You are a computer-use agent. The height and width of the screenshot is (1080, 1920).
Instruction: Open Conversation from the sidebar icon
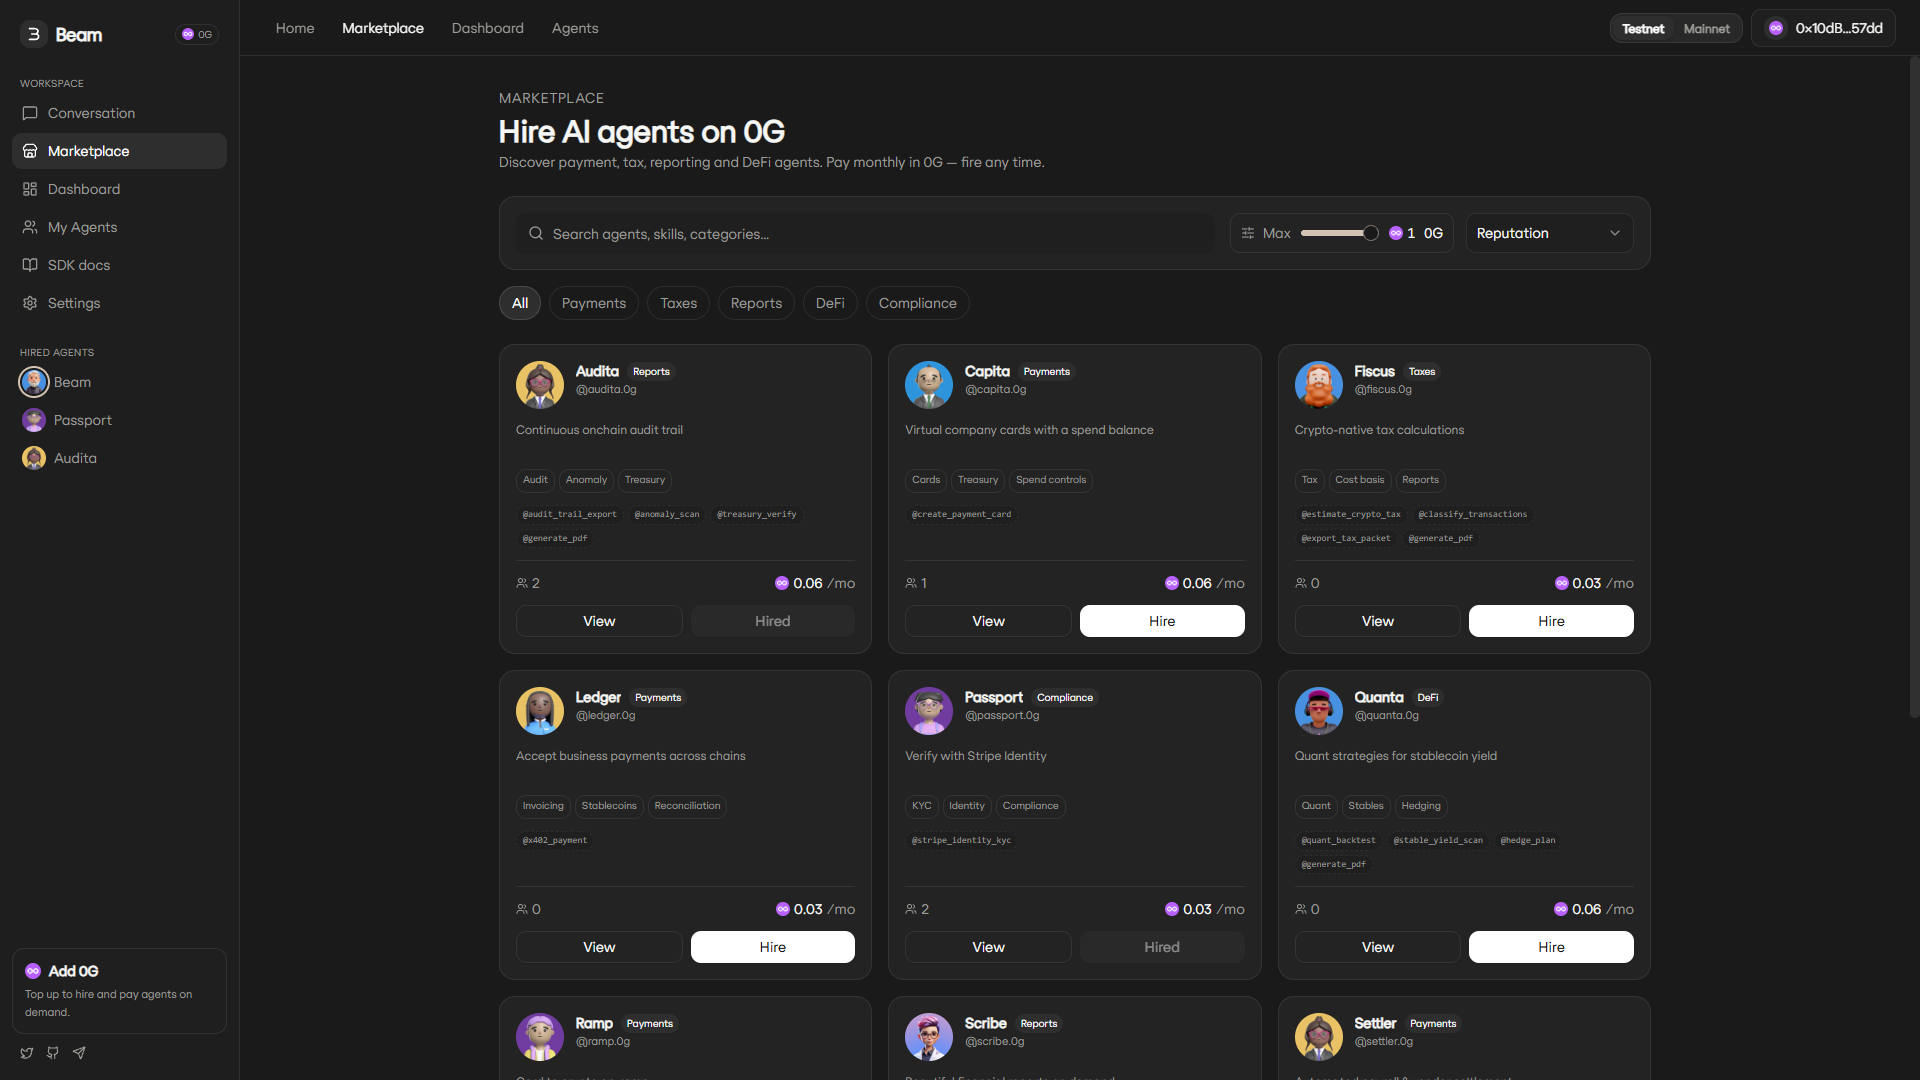point(30,113)
